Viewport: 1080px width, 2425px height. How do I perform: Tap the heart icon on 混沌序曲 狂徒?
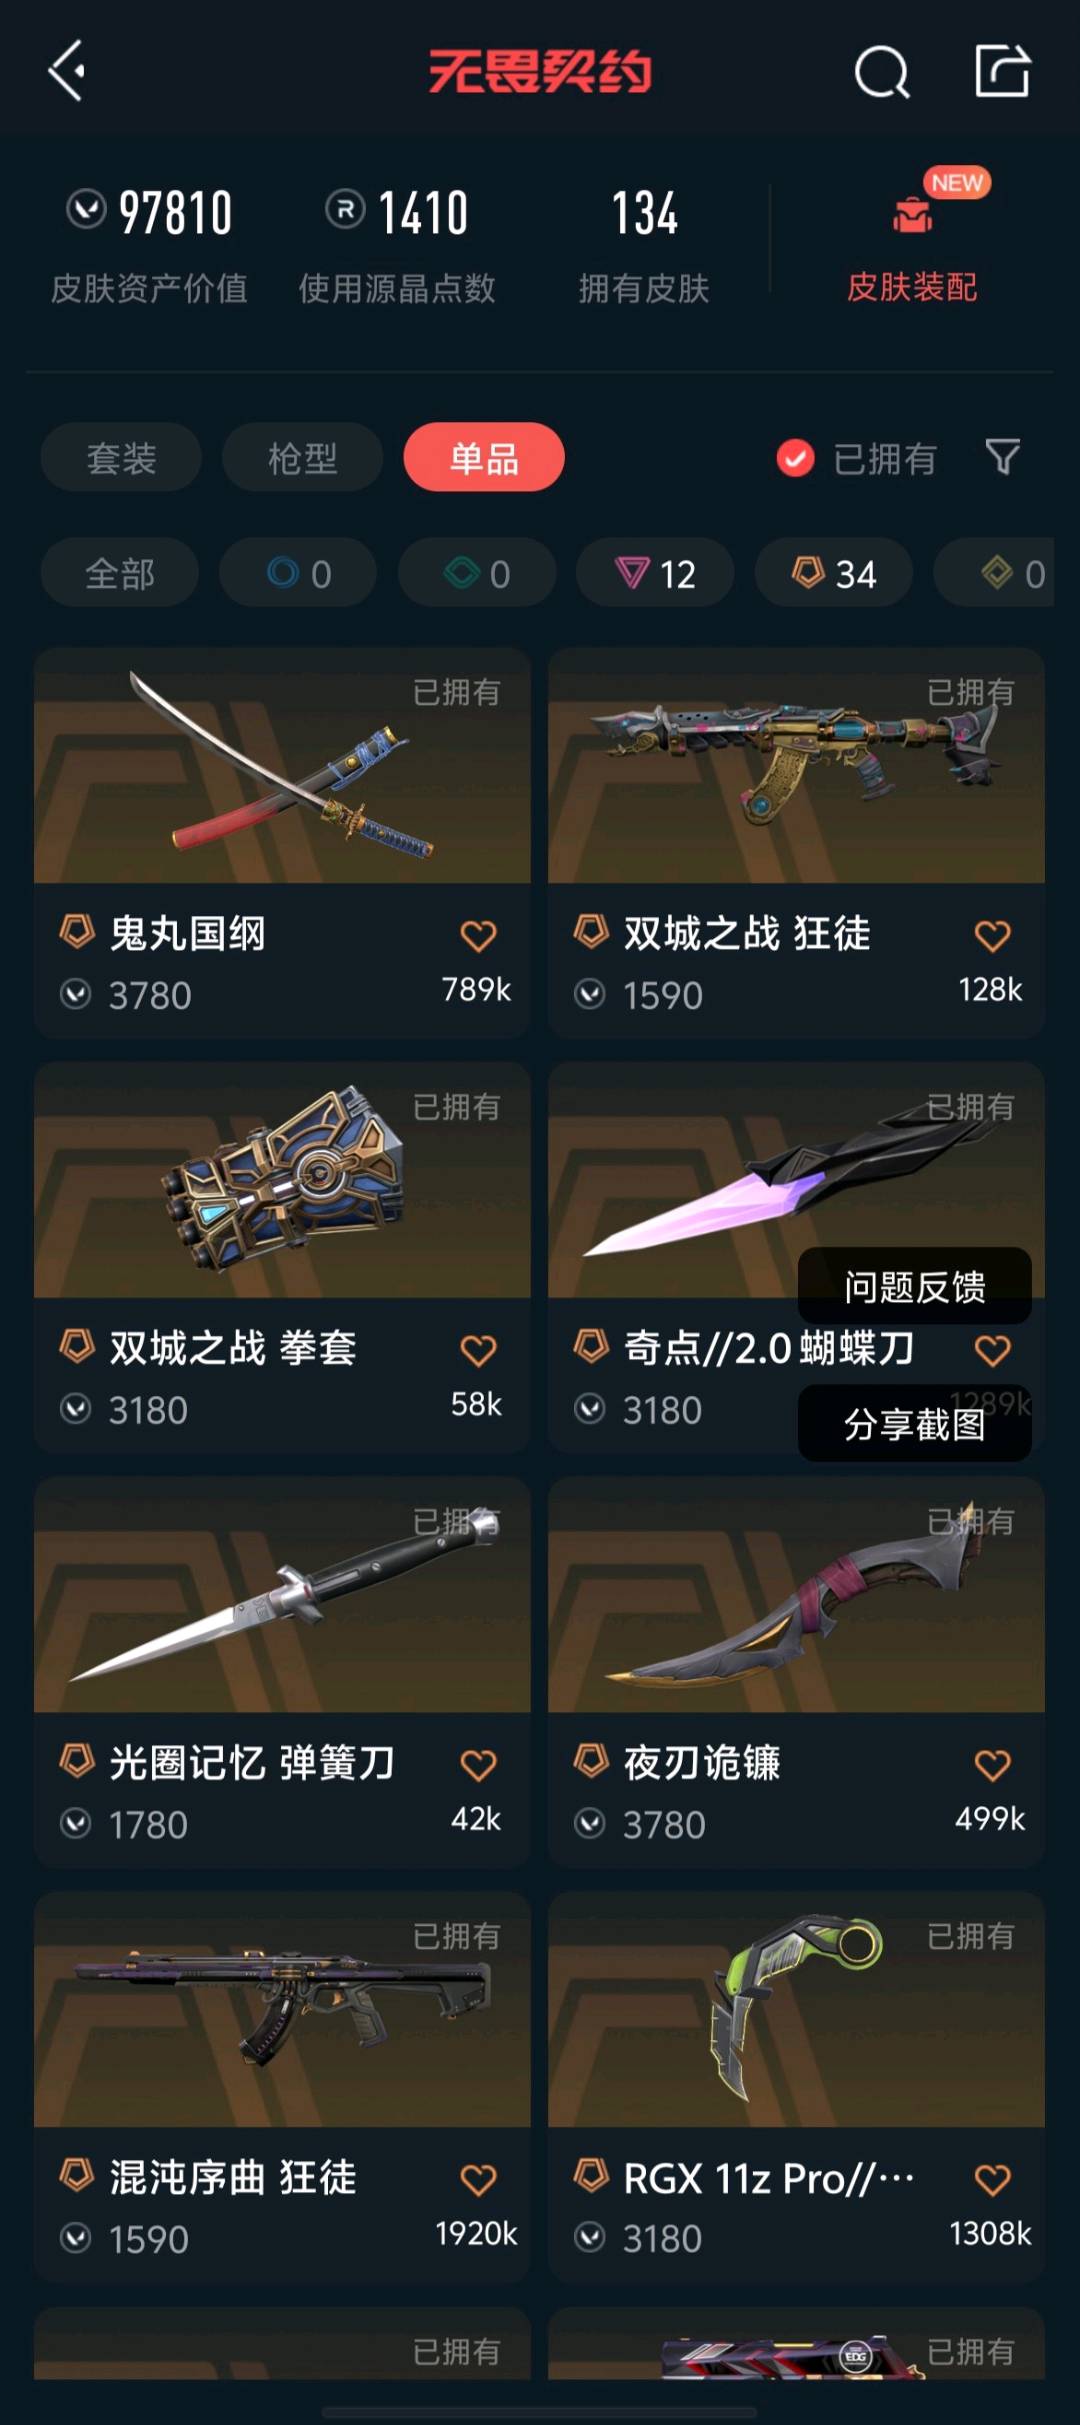pos(478,2180)
